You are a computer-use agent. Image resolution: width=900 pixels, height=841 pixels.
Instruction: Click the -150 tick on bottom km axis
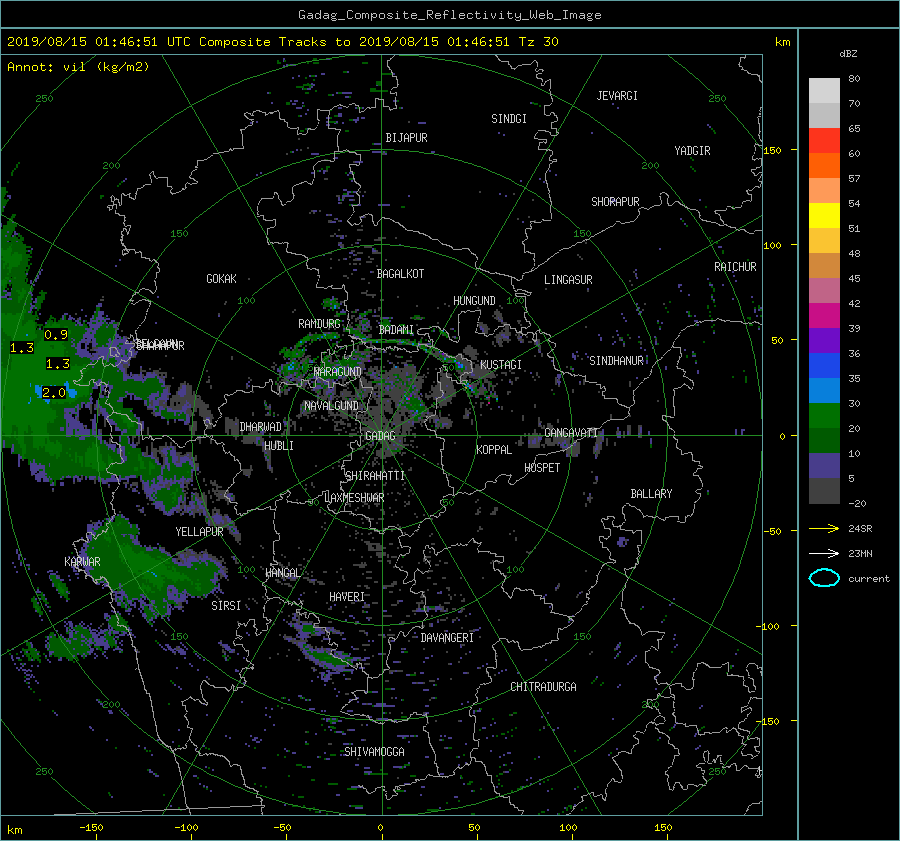tap(91, 828)
